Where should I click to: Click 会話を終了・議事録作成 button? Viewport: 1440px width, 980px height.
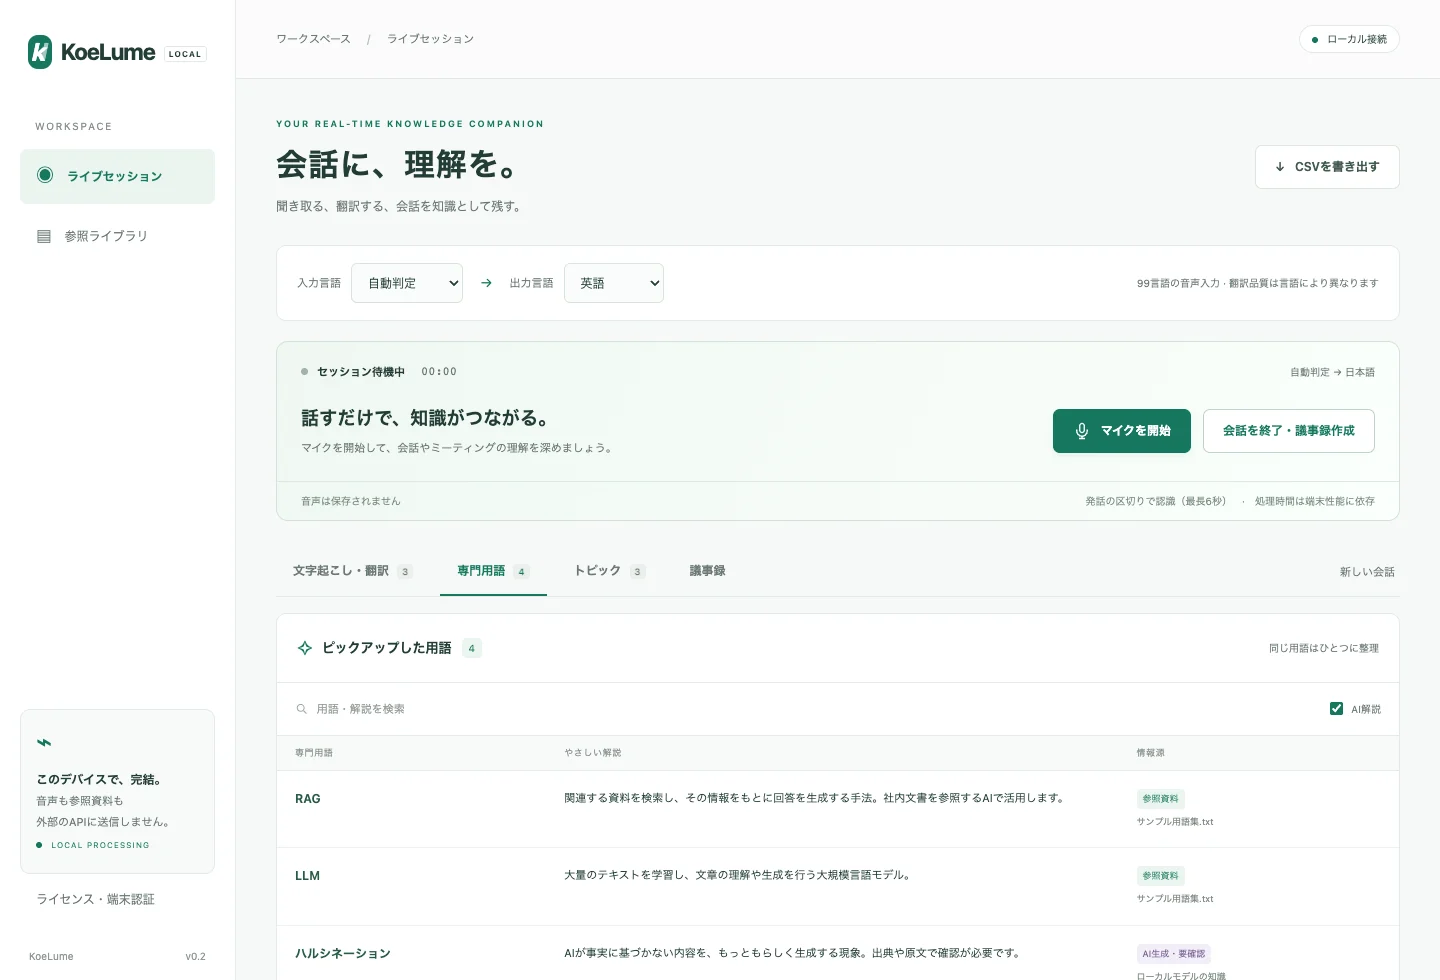pyautogui.click(x=1289, y=431)
